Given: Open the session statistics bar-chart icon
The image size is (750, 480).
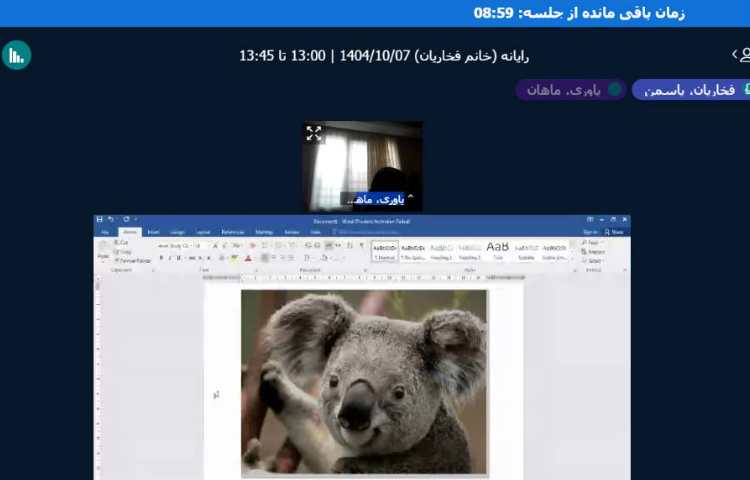Looking at the screenshot, I should point(17,55).
